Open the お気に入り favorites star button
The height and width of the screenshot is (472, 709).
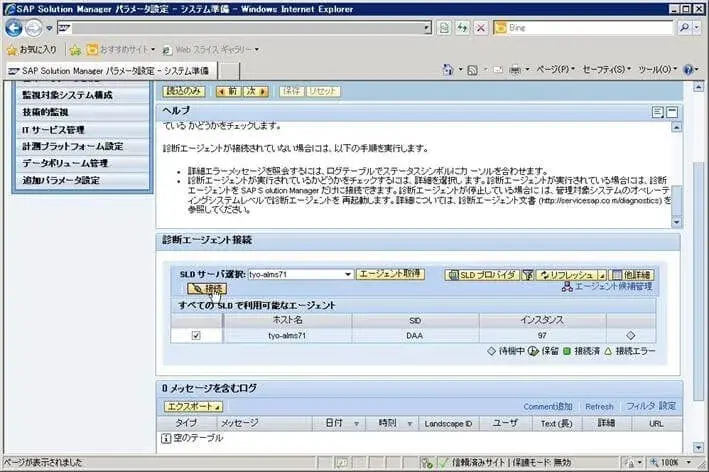tap(32, 49)
